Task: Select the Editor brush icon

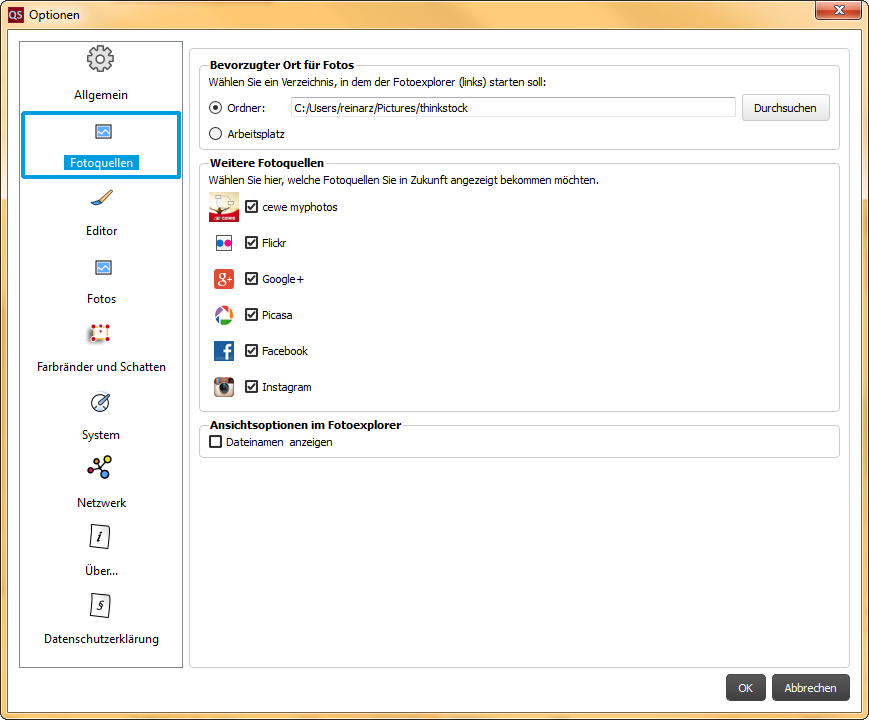Action: [101, 198]
